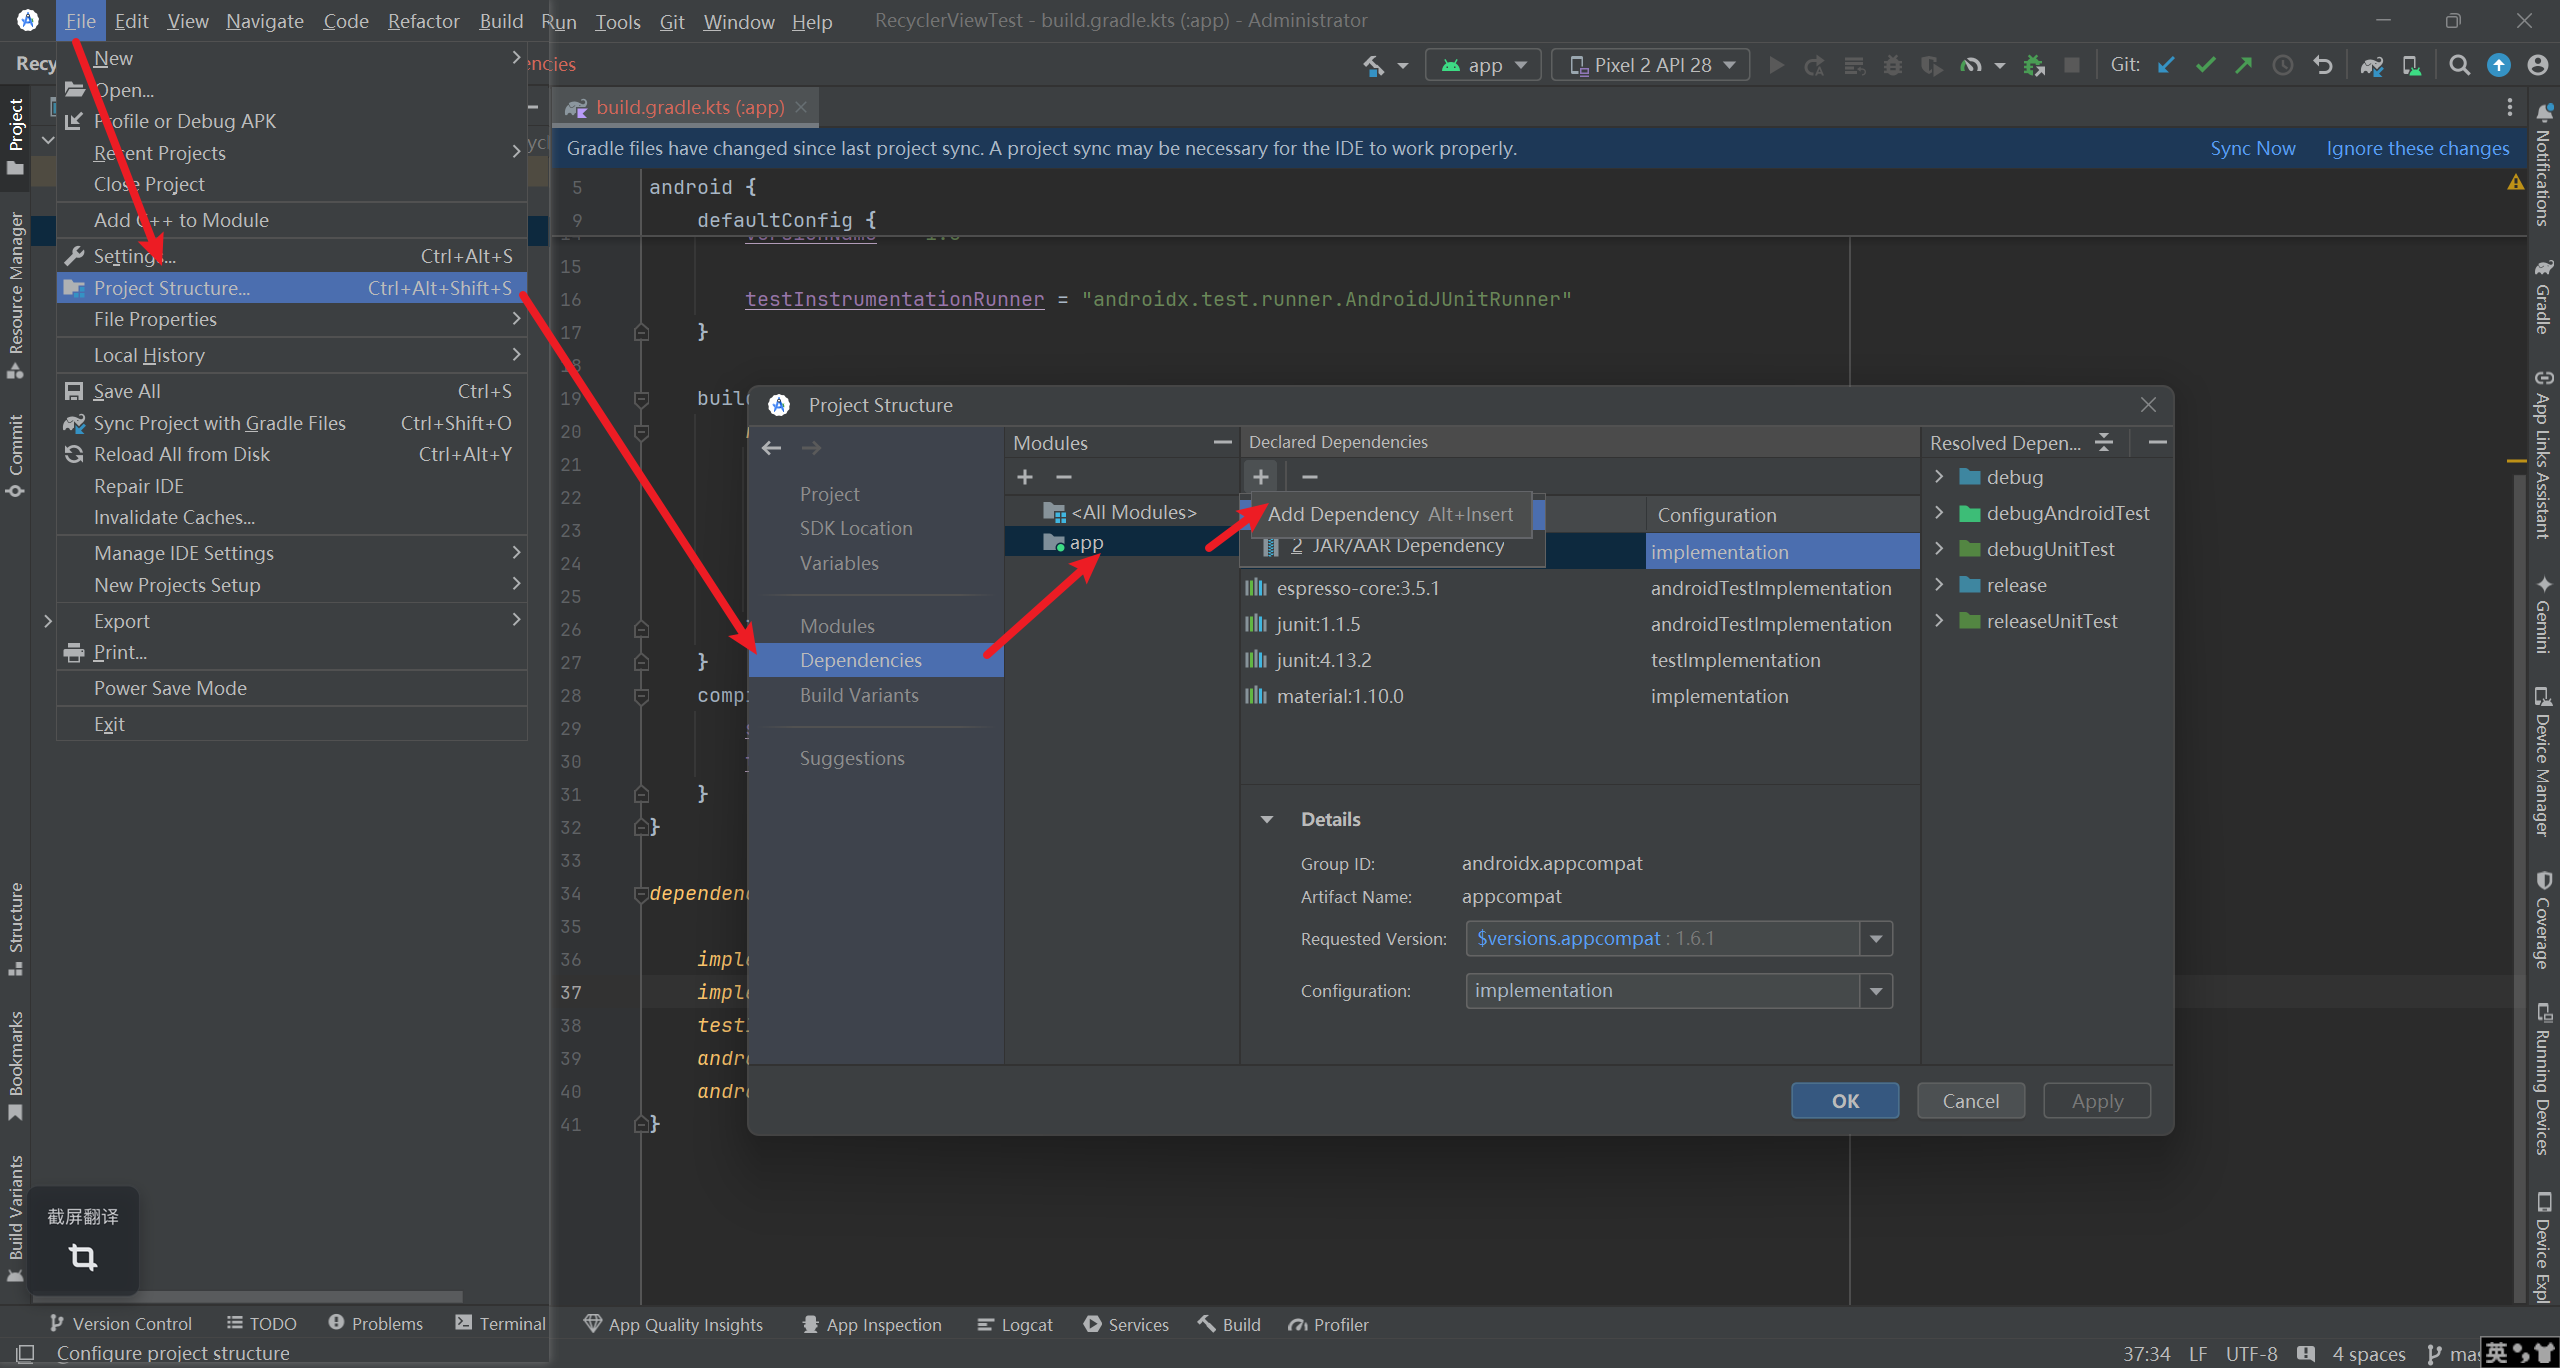Click the Sync Now link
Viewport: 2560px width, 1368px height.
[2253, 148]
